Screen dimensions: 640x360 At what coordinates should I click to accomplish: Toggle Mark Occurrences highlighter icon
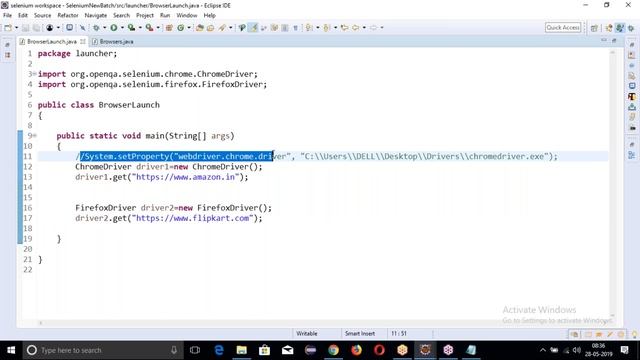(253, 28)
